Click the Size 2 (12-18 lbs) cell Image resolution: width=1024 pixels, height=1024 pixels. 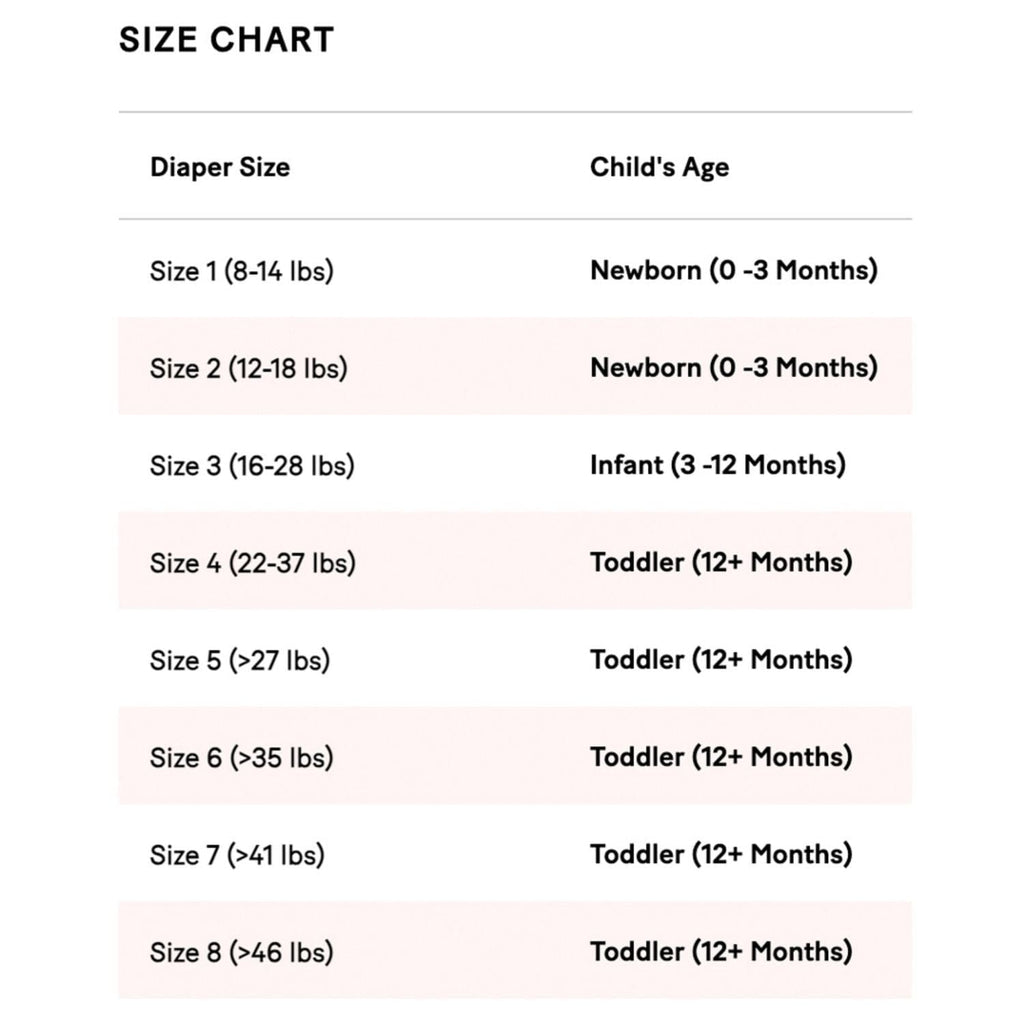coord(248,368)
